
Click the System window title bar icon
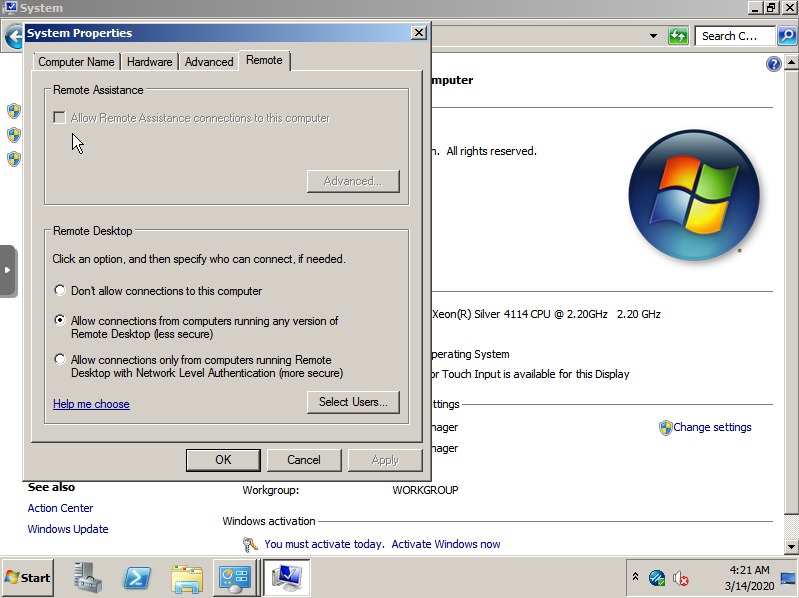[x=10, y=8]
